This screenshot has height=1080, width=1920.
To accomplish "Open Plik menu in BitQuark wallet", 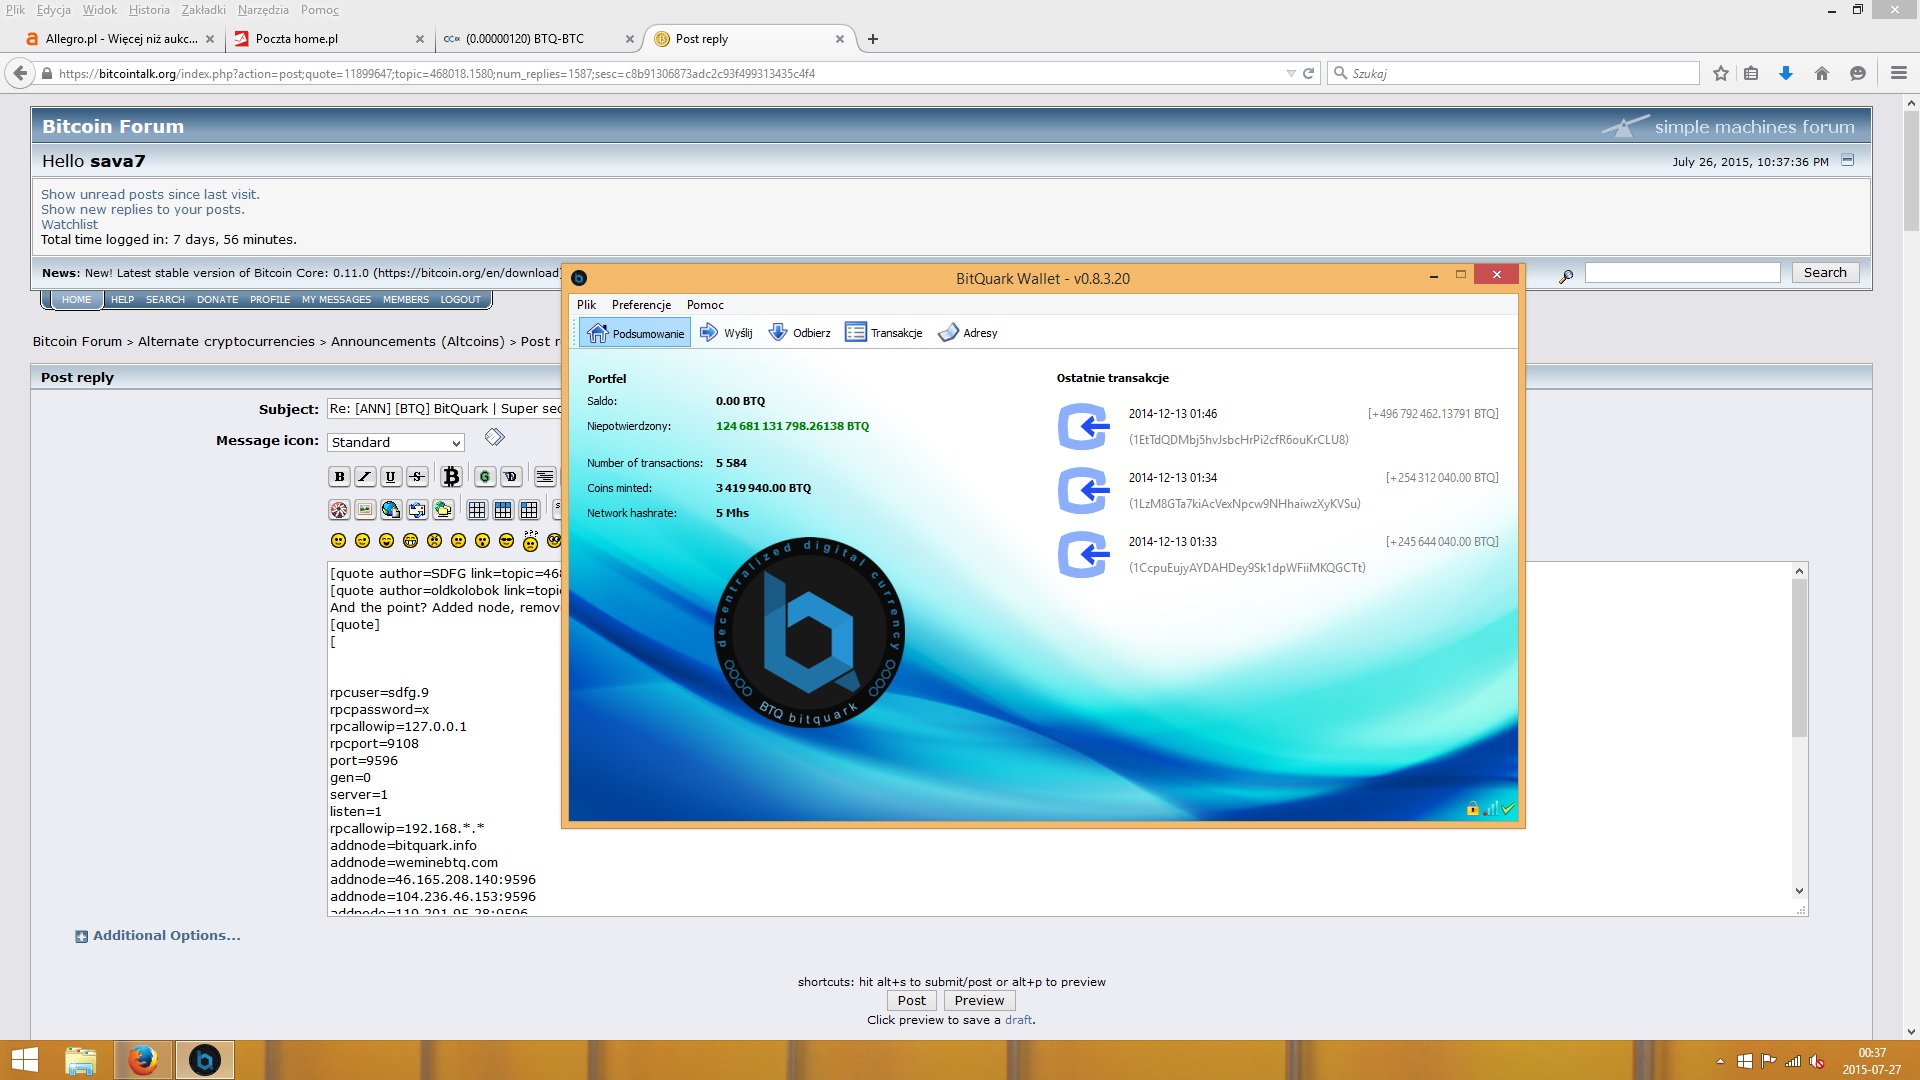I will point(586,305).
